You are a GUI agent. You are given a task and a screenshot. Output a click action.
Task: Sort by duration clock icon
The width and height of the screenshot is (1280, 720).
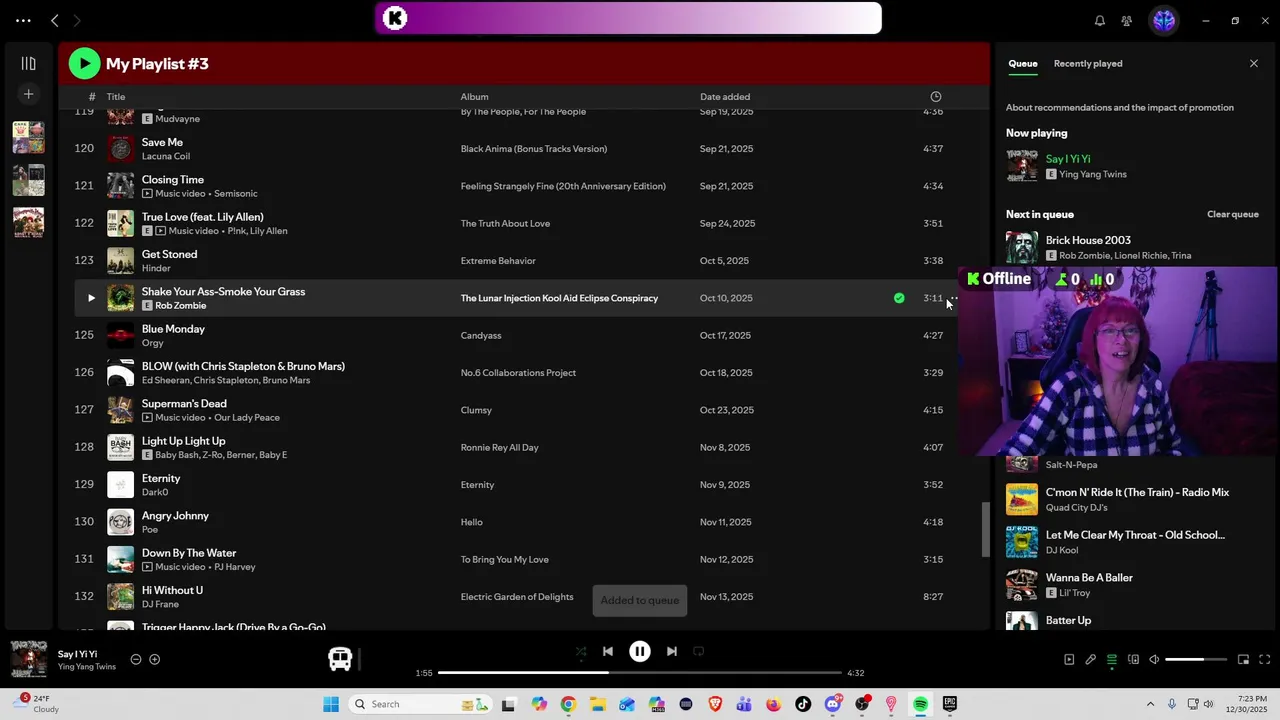pos(936,97)
